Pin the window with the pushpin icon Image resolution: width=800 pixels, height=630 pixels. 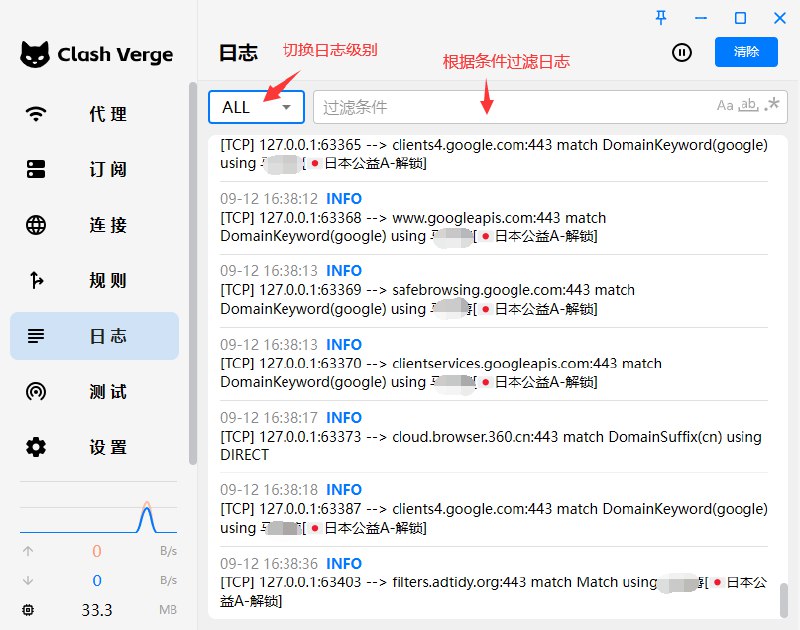pos(661,18)
